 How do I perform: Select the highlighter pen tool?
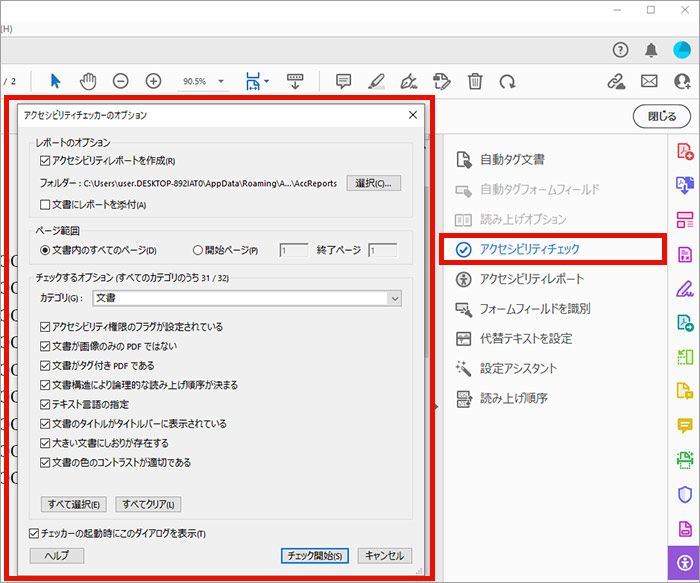point(376,81)
